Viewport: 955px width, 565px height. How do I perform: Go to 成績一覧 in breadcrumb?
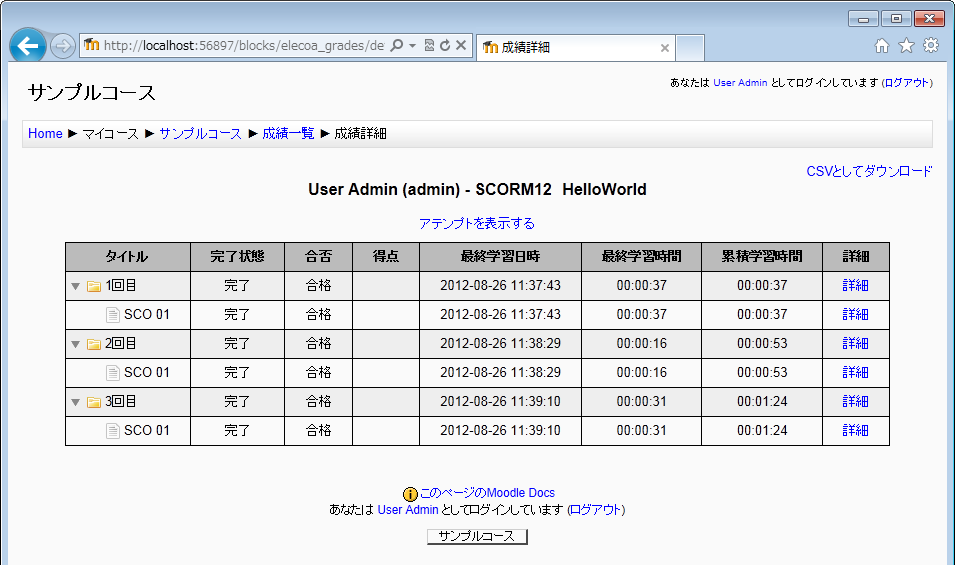click(288, 133)
